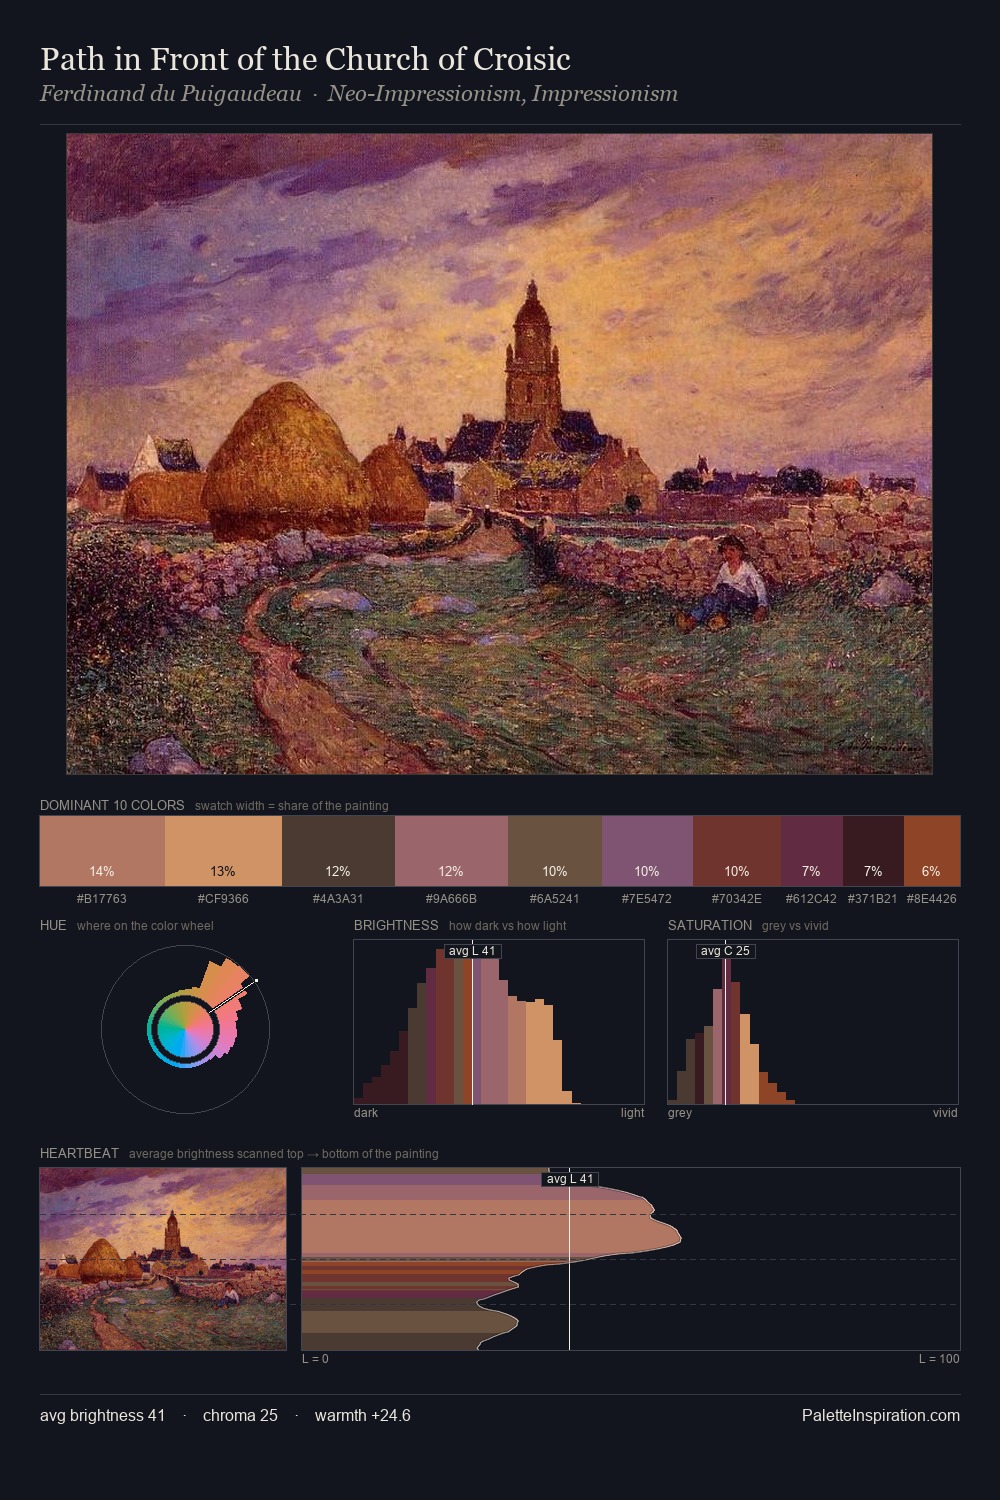Click the heartbeat brightness profile chart
This screenshot has width=1000, height=1500.
[631, 1259]
